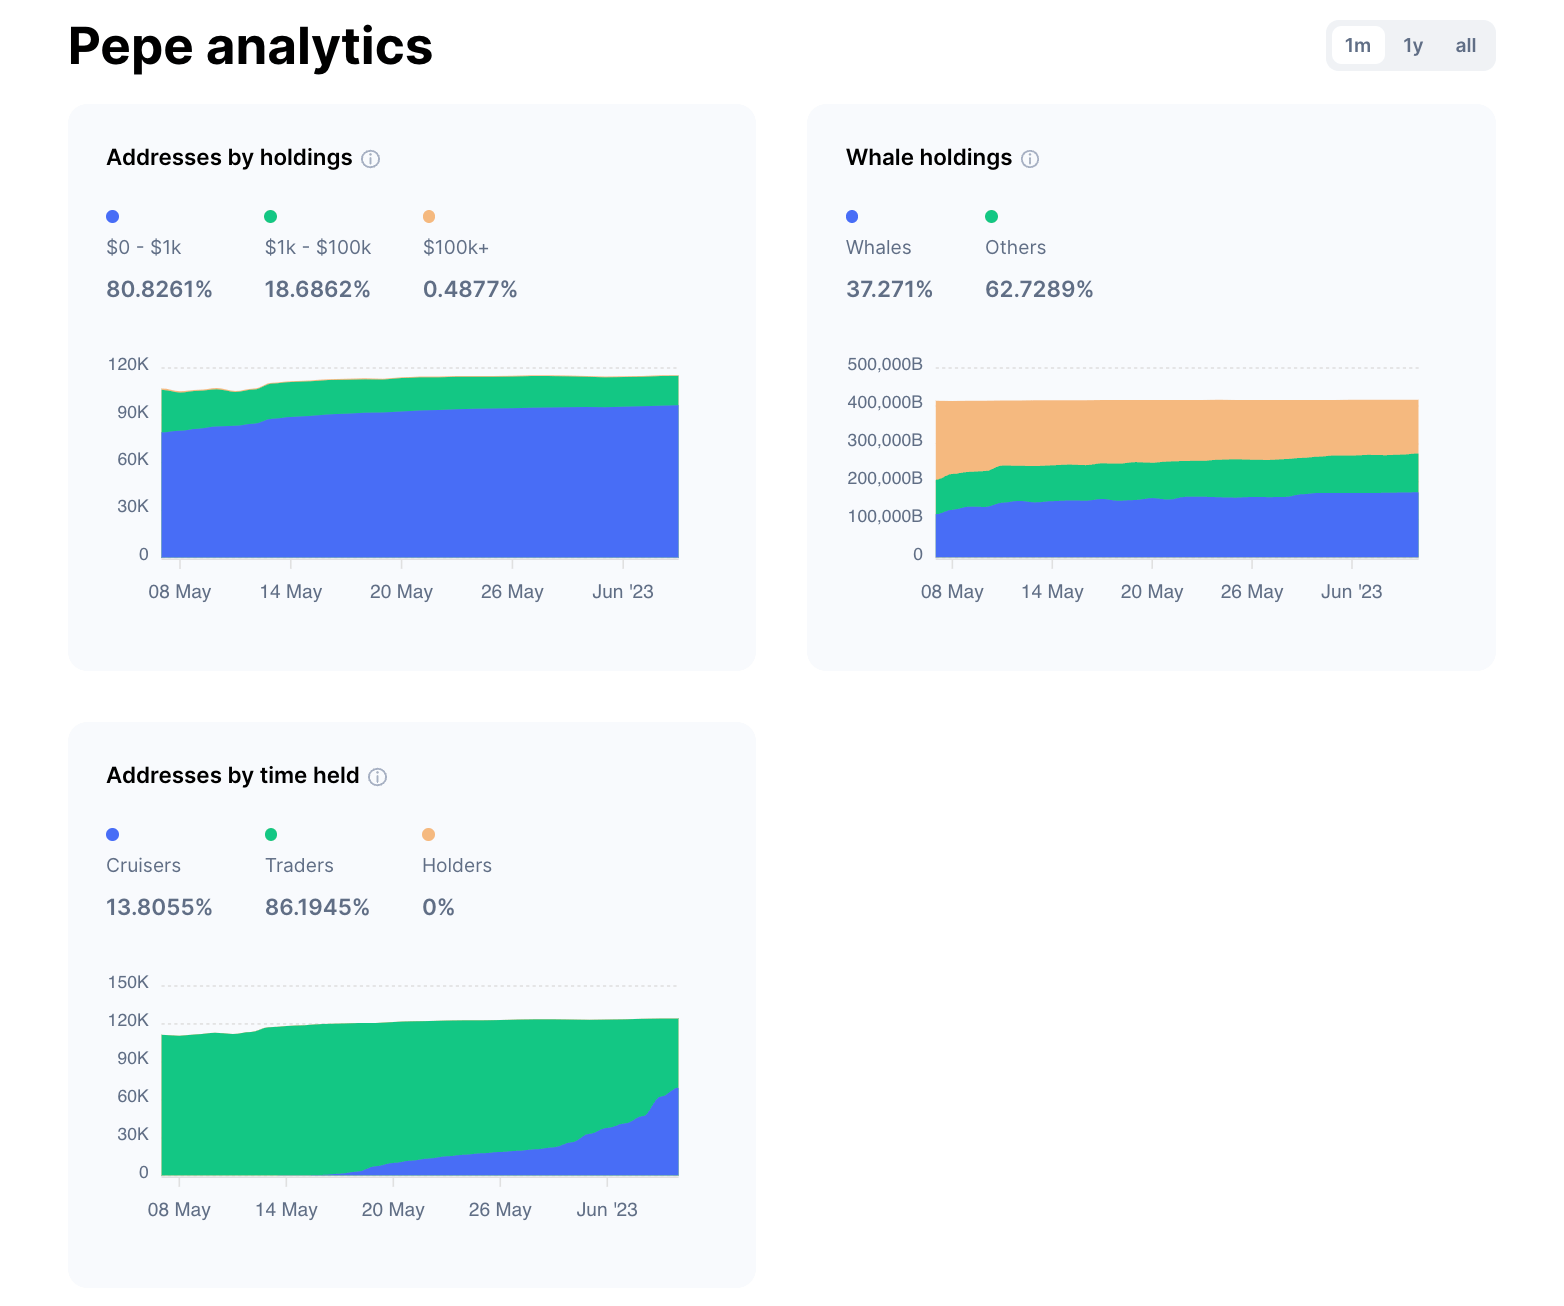The height and width of the screenshot is (1306, 1564).
Task: Open info icon beside Whale holdings
Action: click(x=1030, y=159)
